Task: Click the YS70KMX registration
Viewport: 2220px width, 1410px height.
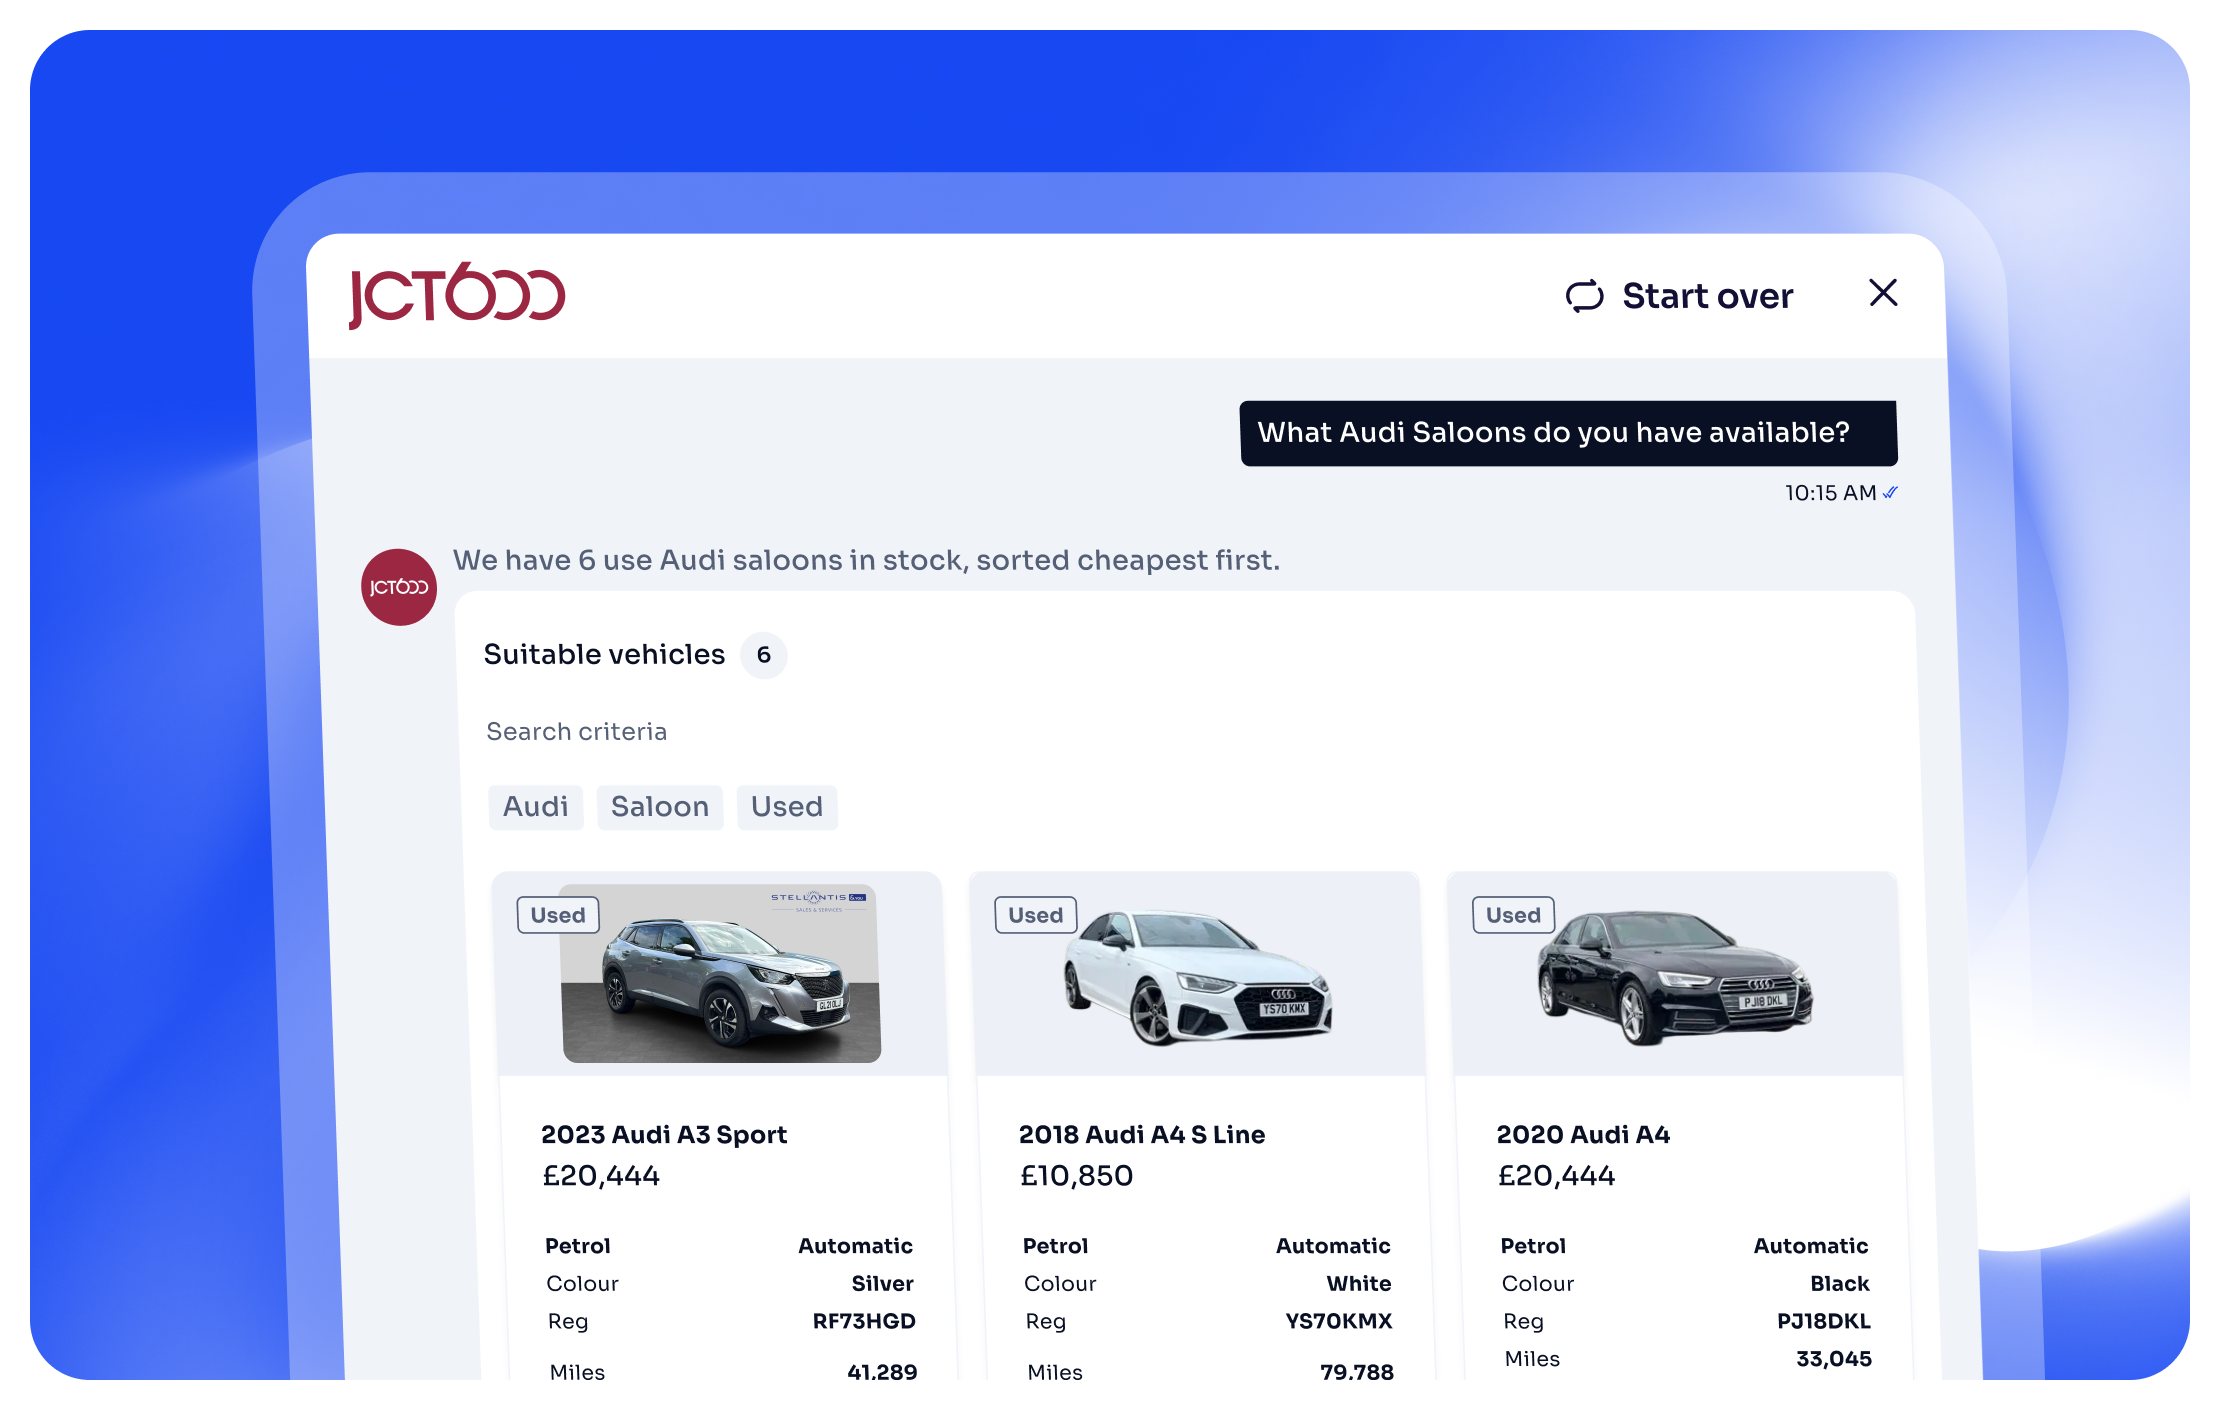Action: coord(1339,1322)
